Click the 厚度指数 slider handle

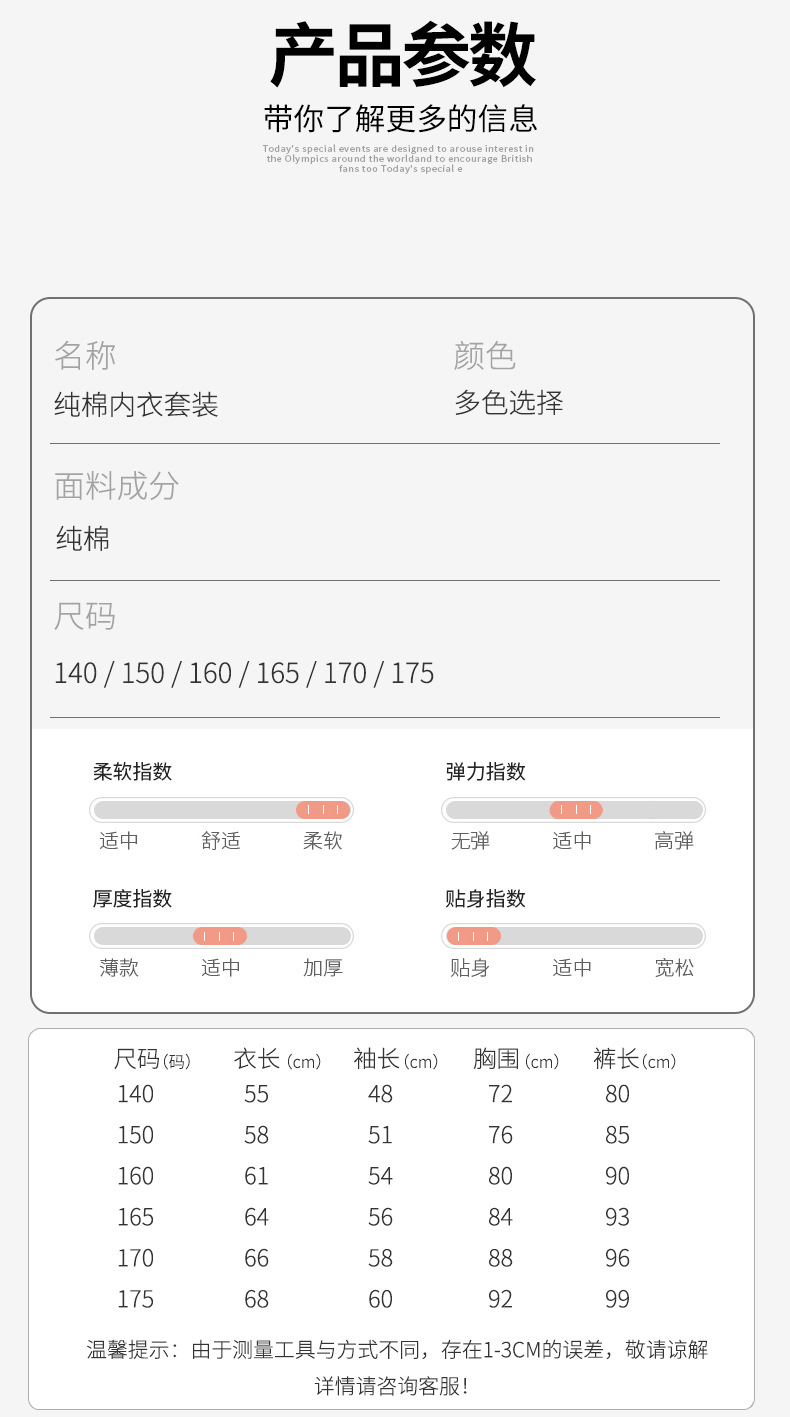click(220, 937)
